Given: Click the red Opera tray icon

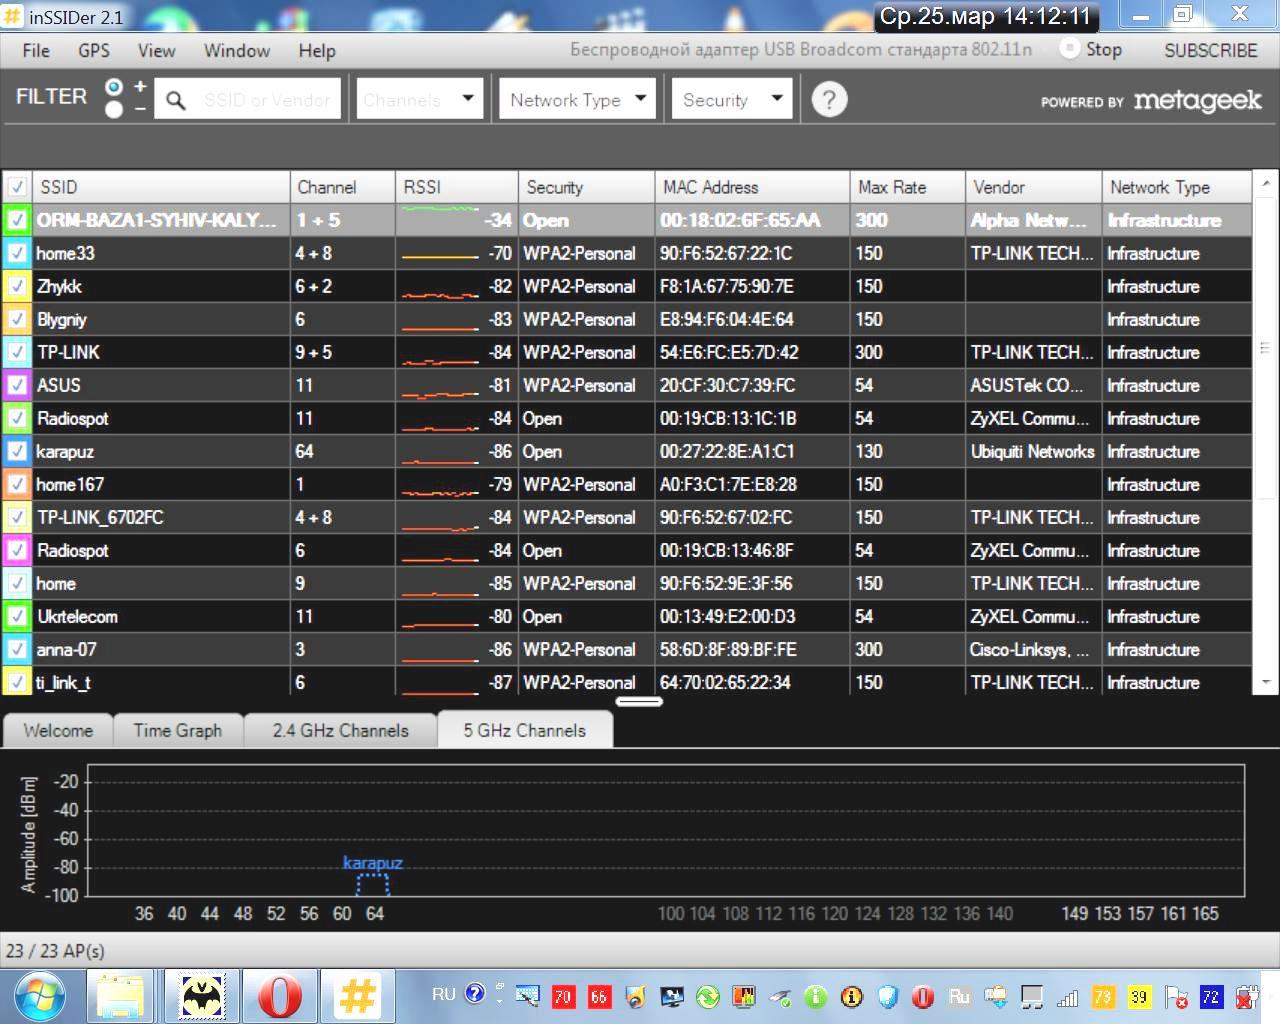Looking at the screenshot, I should 923,996.
